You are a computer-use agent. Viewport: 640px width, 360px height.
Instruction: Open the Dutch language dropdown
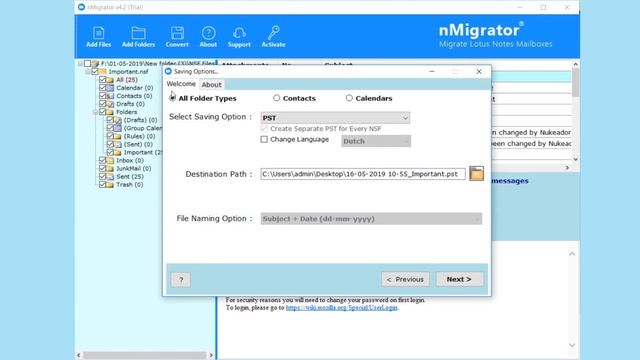tap(376, 141)
